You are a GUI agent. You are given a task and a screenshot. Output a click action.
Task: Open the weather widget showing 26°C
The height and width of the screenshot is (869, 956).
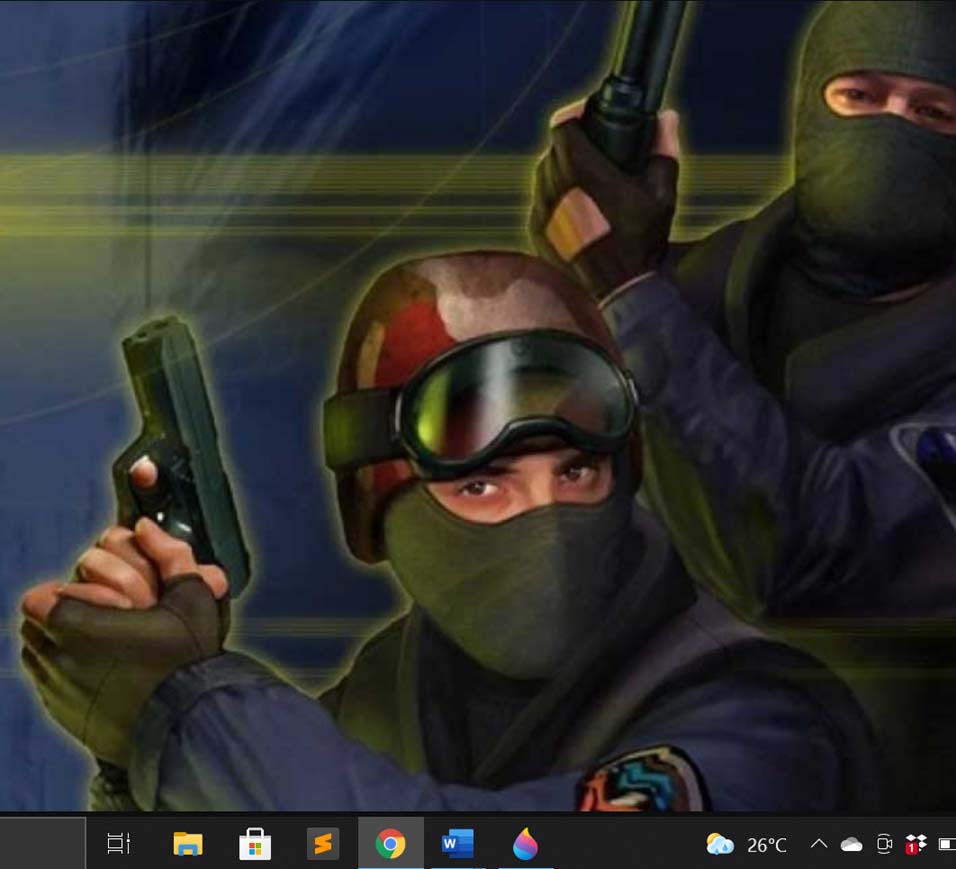pos(746,845)
